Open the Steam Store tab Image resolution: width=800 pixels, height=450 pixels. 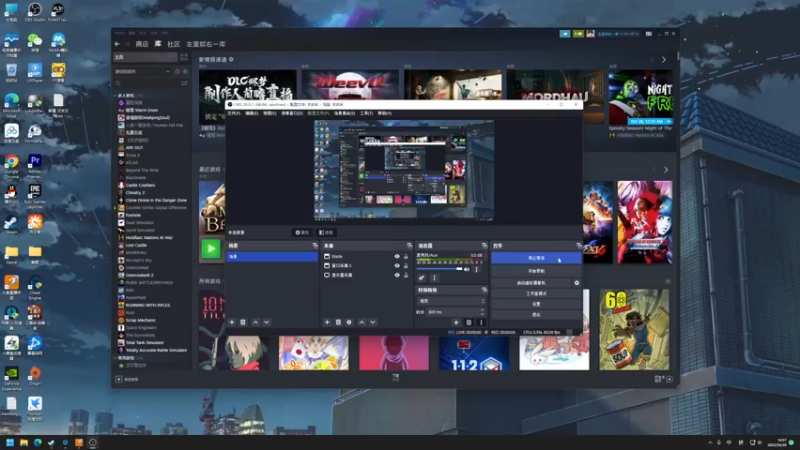tap(142, 44)
